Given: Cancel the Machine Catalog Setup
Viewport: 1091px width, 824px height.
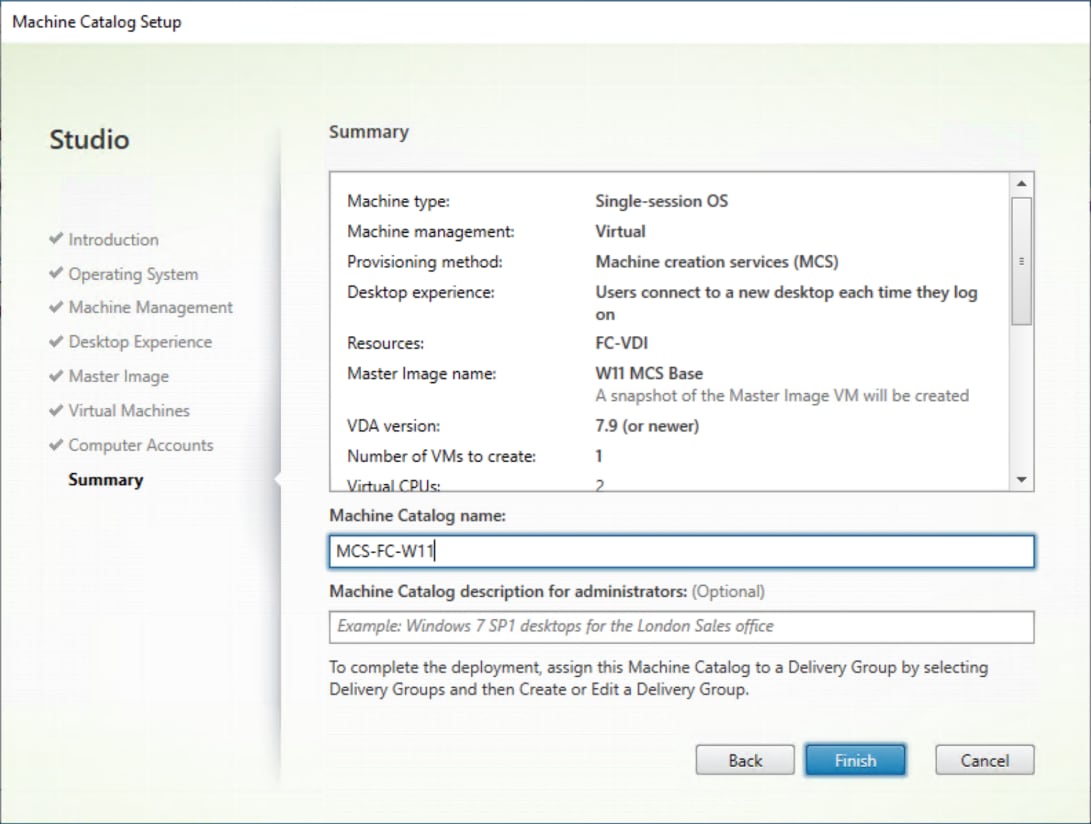Looking at the screenshot, I should tap(985, 760).
